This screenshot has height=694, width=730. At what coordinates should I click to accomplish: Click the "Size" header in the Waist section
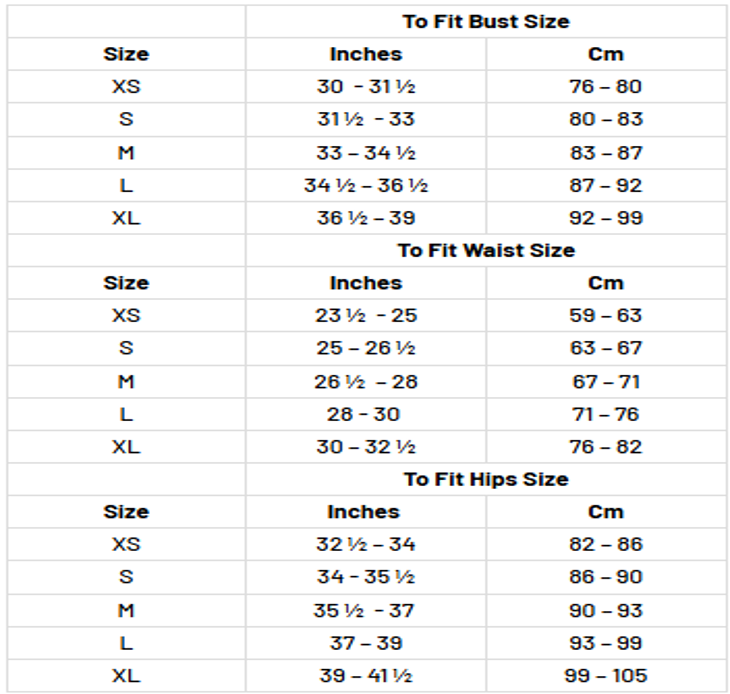(x=126, y=283)
